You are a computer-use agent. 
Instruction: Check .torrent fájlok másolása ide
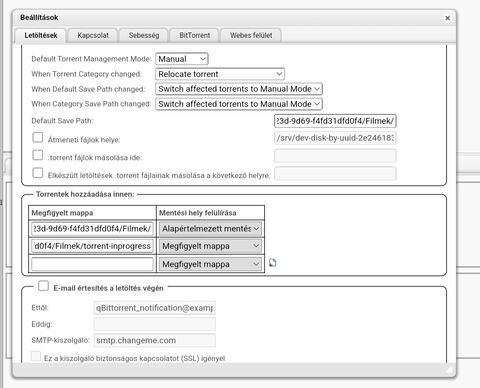pyautogui.click(x=38, y=155)
